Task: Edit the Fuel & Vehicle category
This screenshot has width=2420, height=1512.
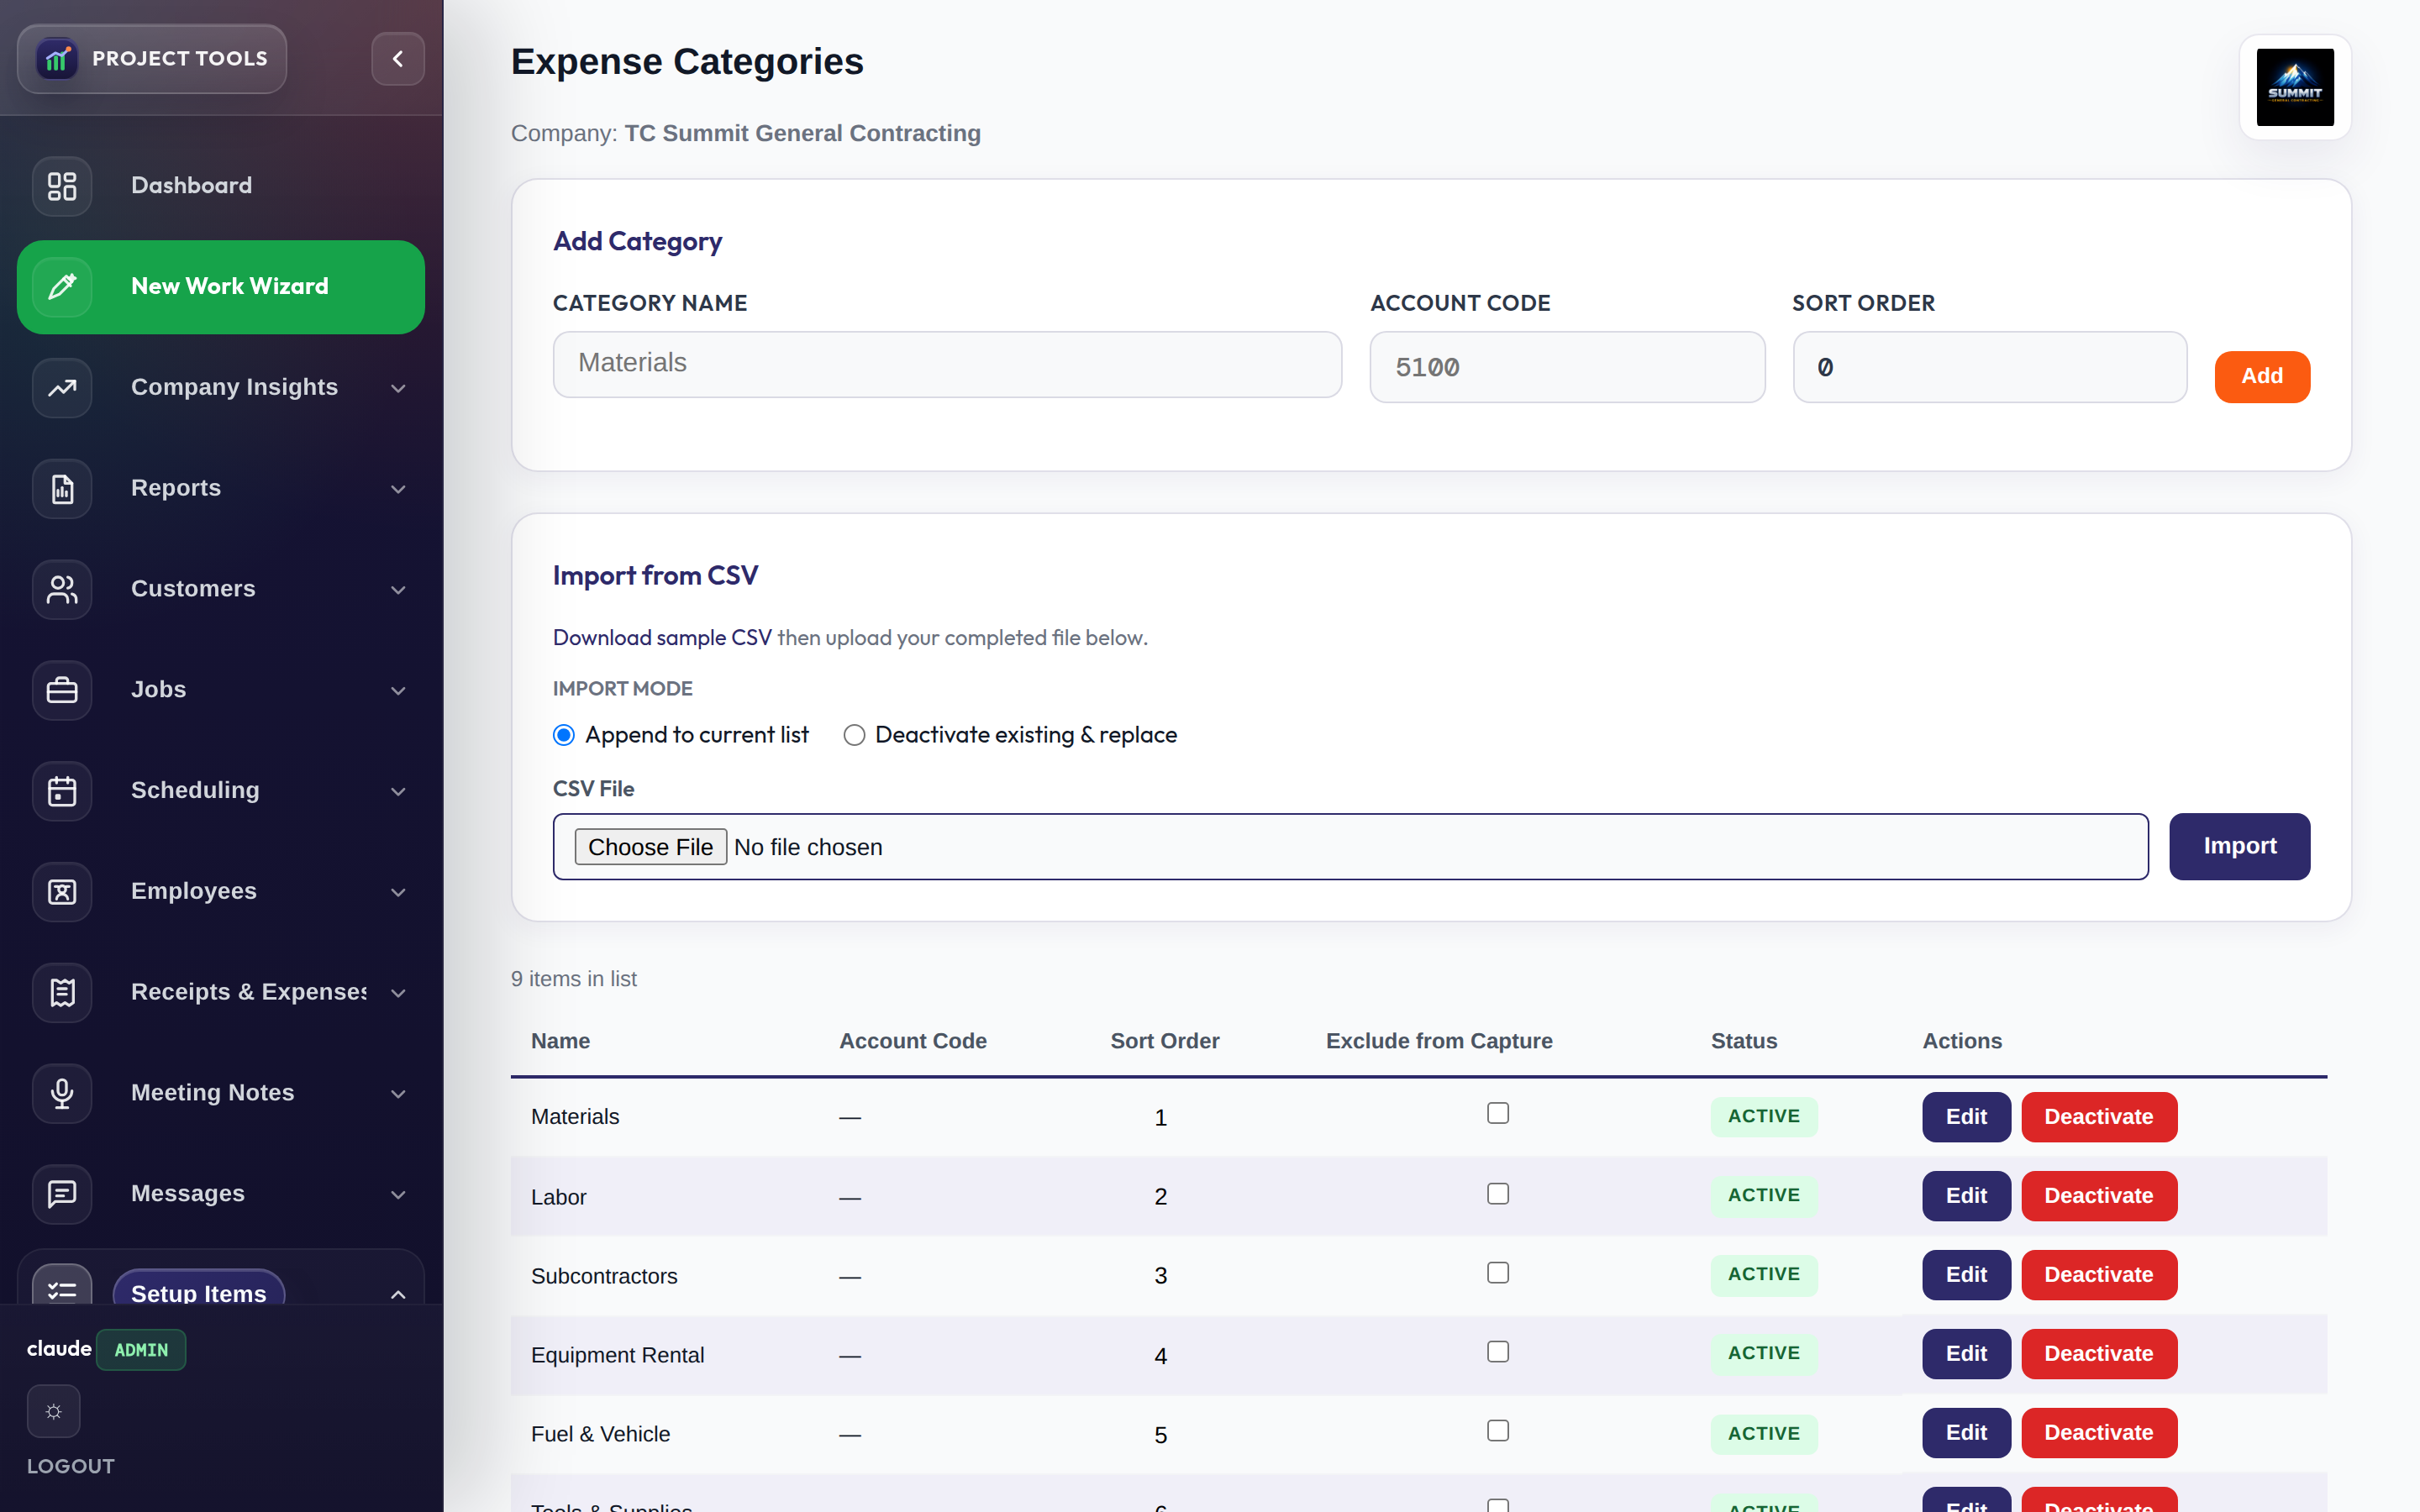Action: pyautogui.click(x=1966, y=1433)
